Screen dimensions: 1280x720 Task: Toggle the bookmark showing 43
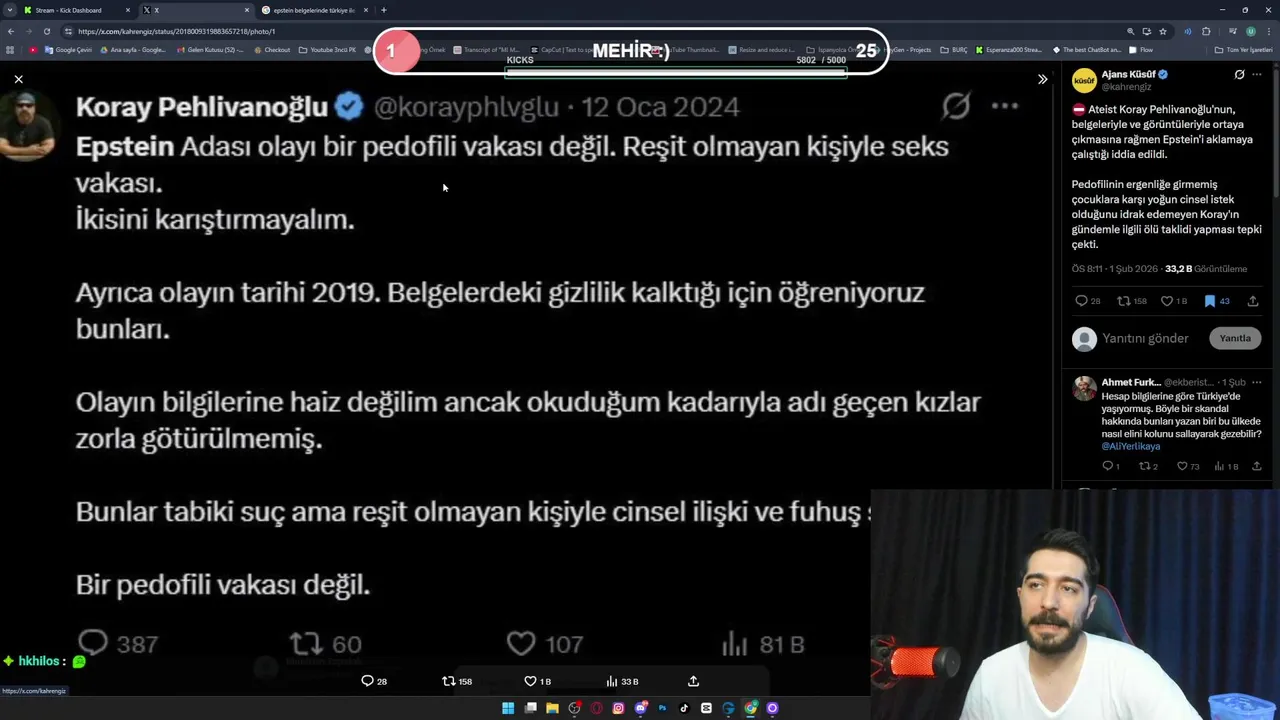[1216, 301]
